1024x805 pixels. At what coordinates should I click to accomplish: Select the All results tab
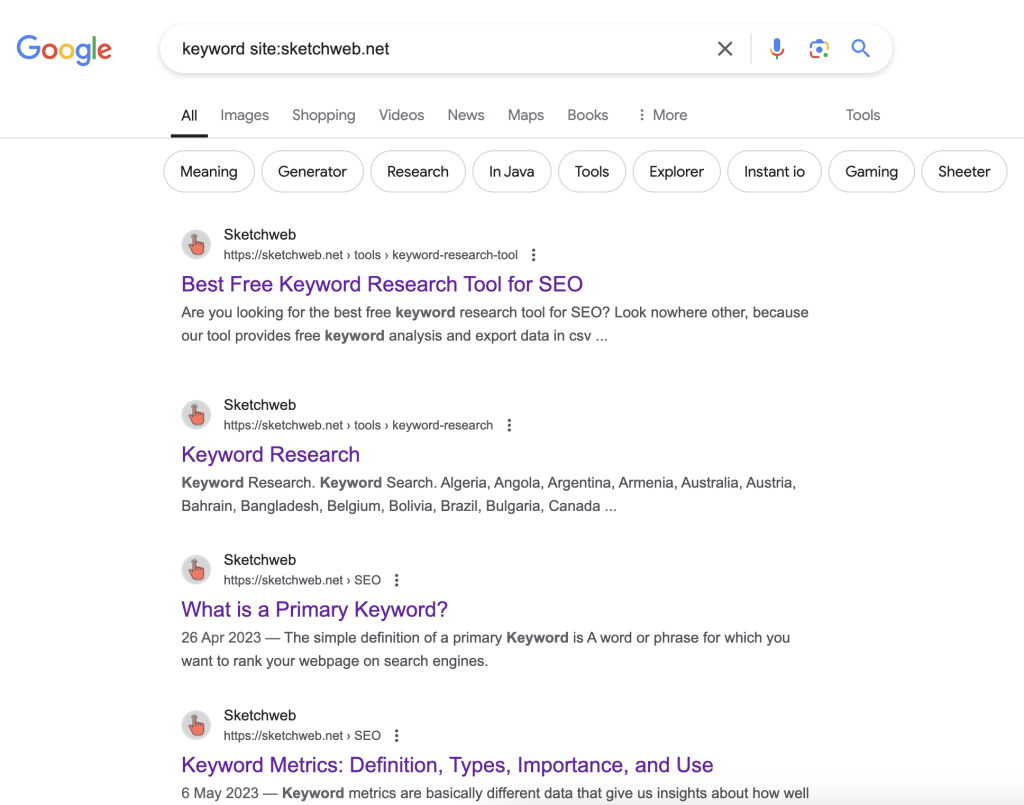[189, 116]
